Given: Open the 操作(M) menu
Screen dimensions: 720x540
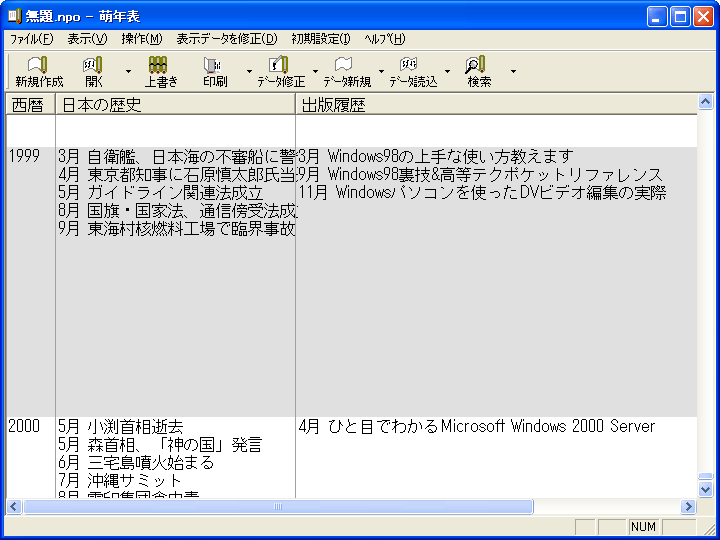Looking at the screenshot, I should (x=142, y=39).
